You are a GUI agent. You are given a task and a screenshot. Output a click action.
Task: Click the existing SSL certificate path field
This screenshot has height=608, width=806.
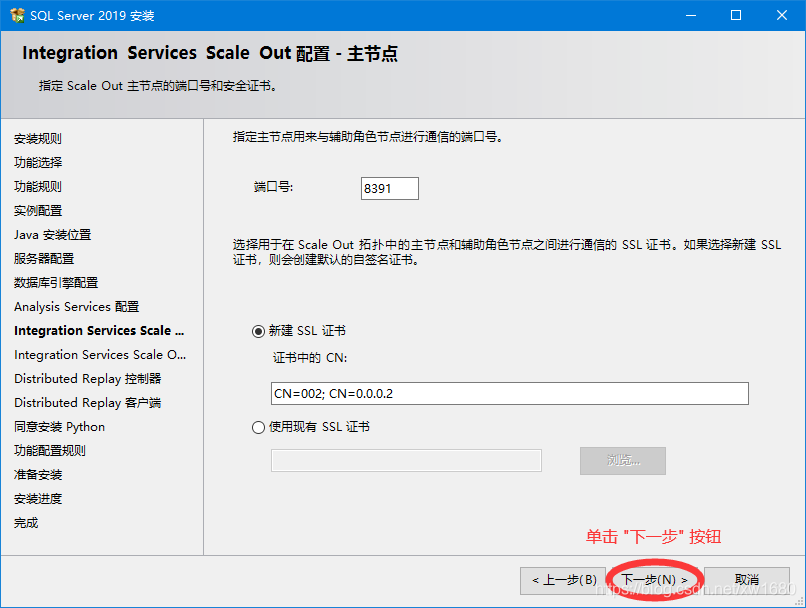(406, 460)
